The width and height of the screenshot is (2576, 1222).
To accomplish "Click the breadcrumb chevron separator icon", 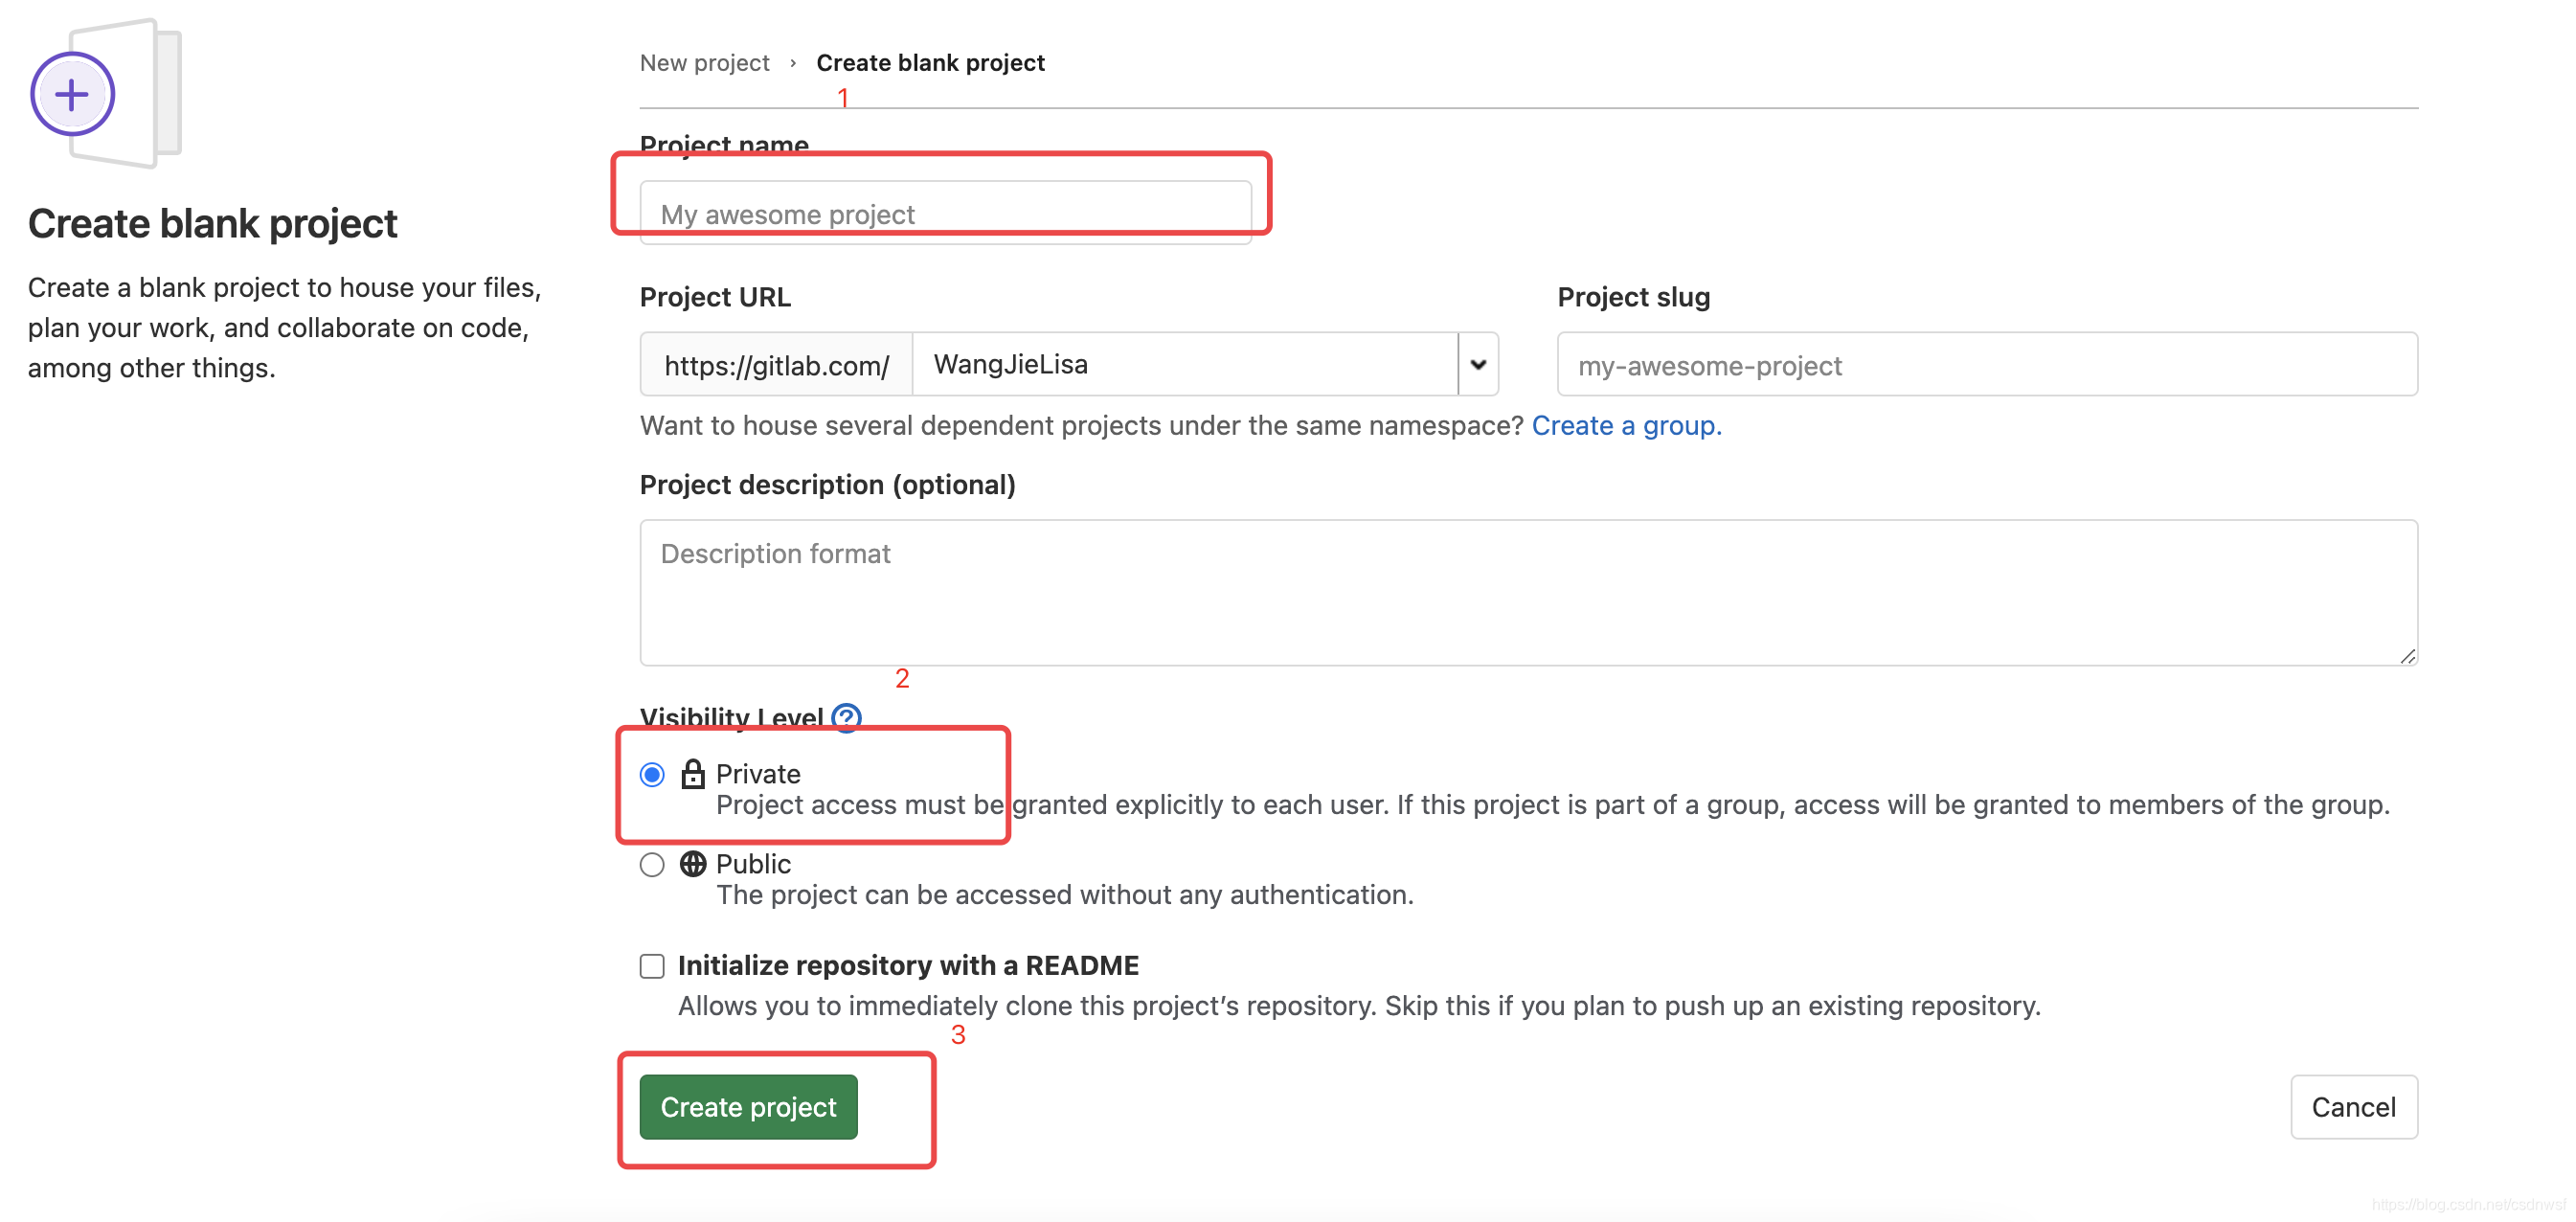I will click(793, 63).
